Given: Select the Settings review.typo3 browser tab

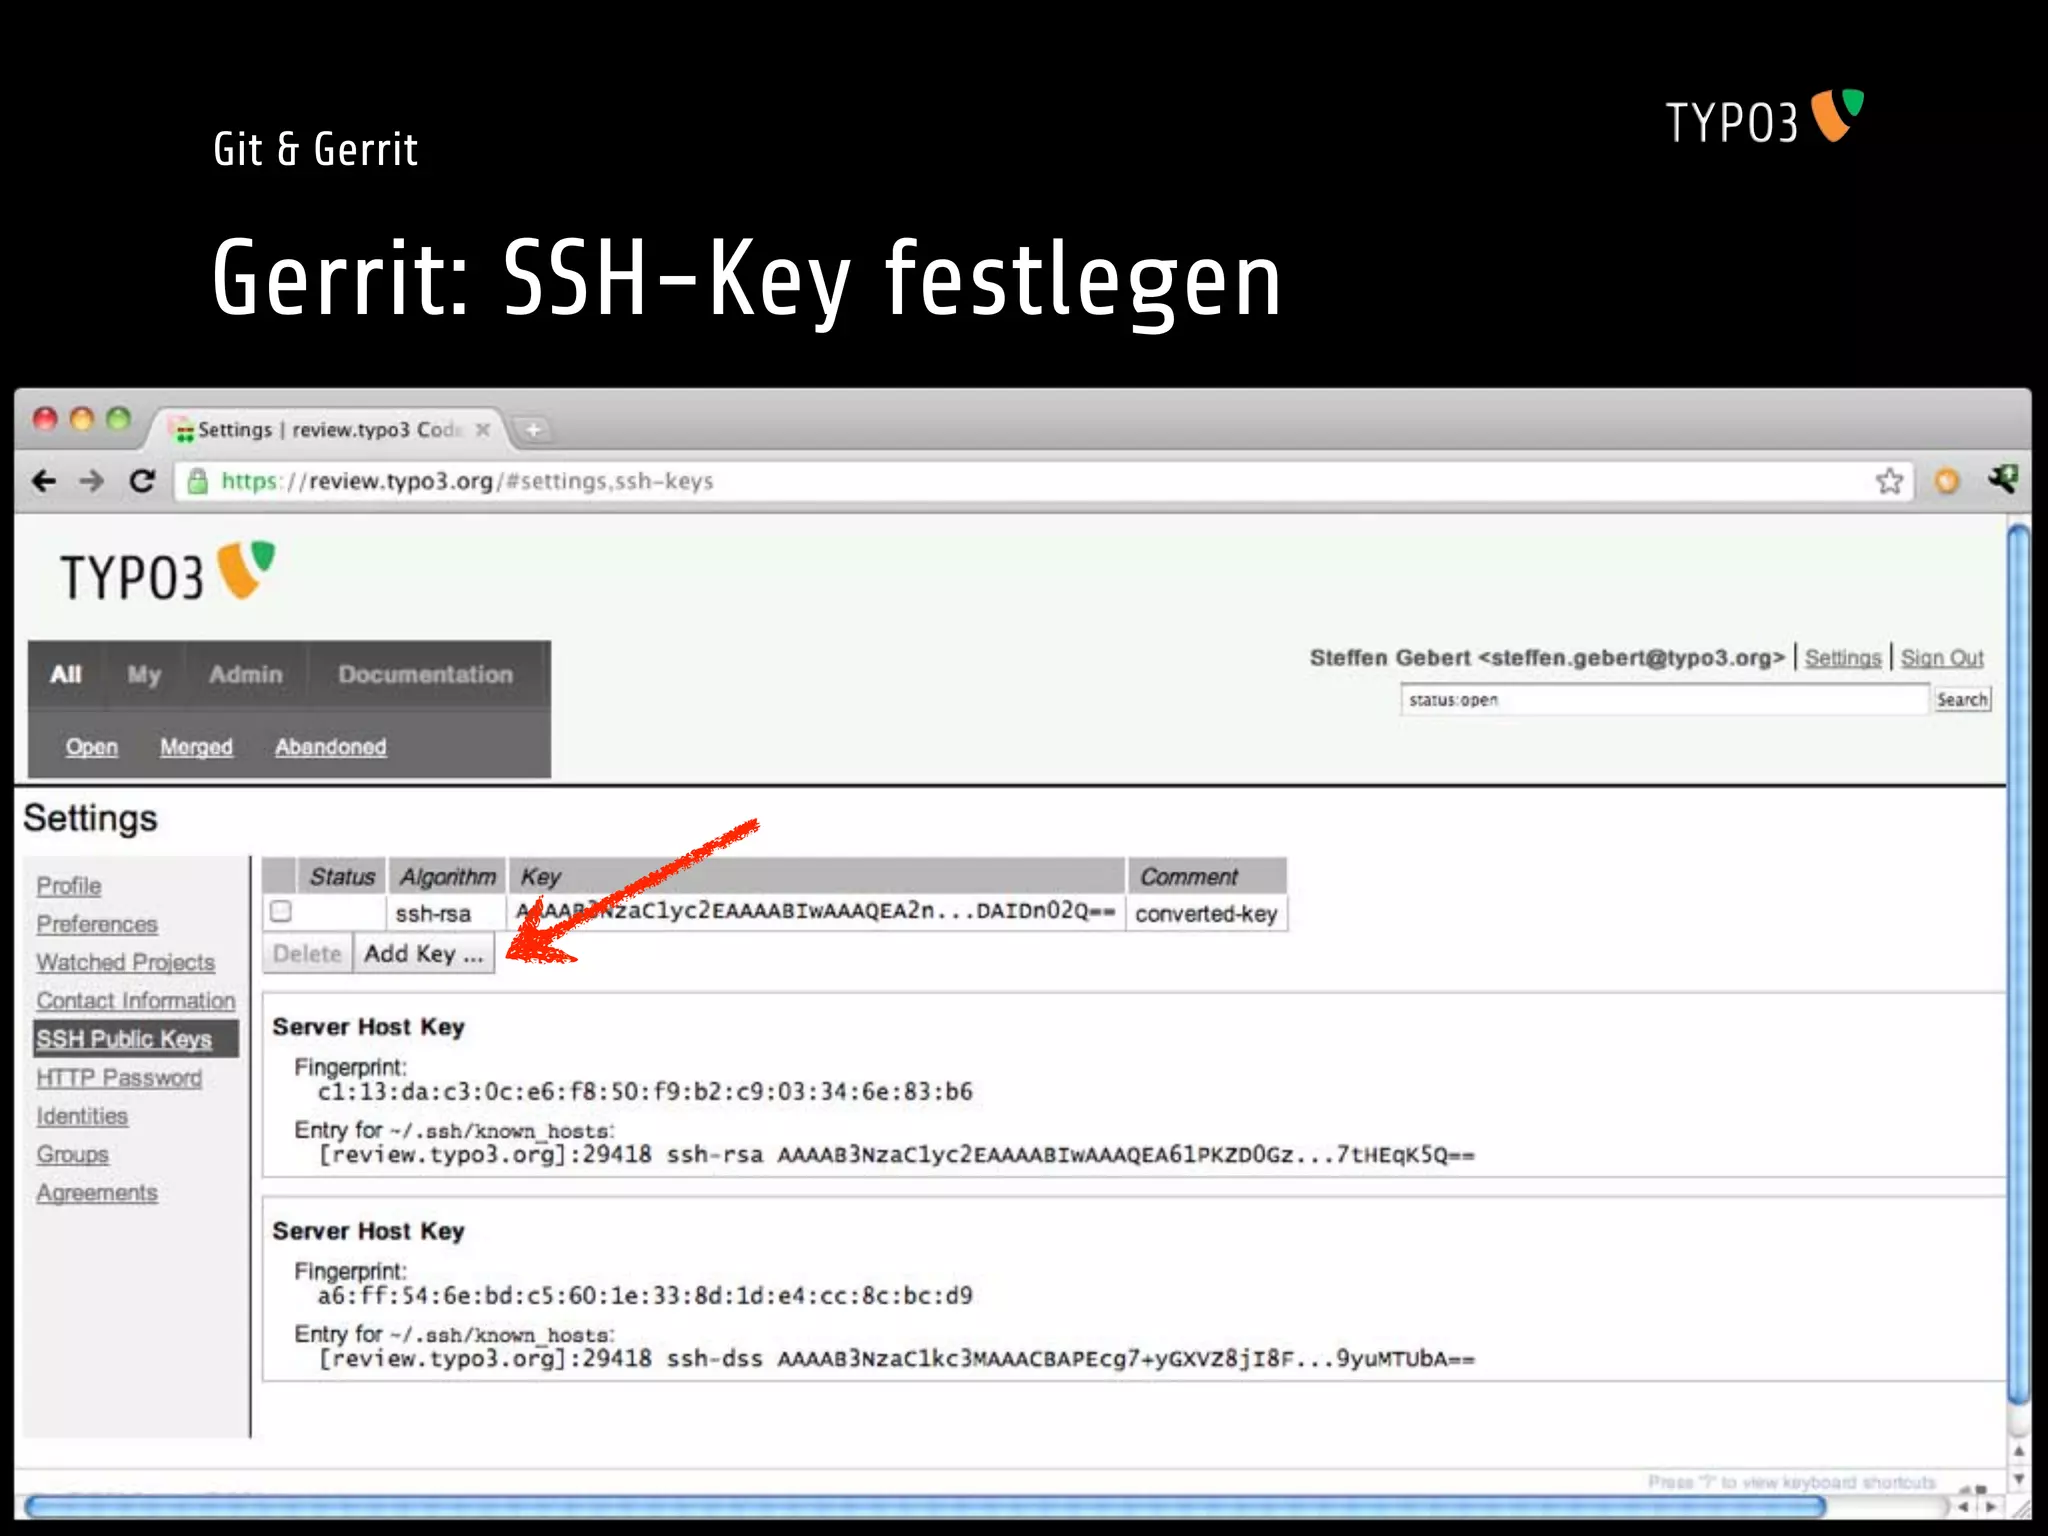Looking at the screenshot, I should pyautogui.click(x=330, y=430).
